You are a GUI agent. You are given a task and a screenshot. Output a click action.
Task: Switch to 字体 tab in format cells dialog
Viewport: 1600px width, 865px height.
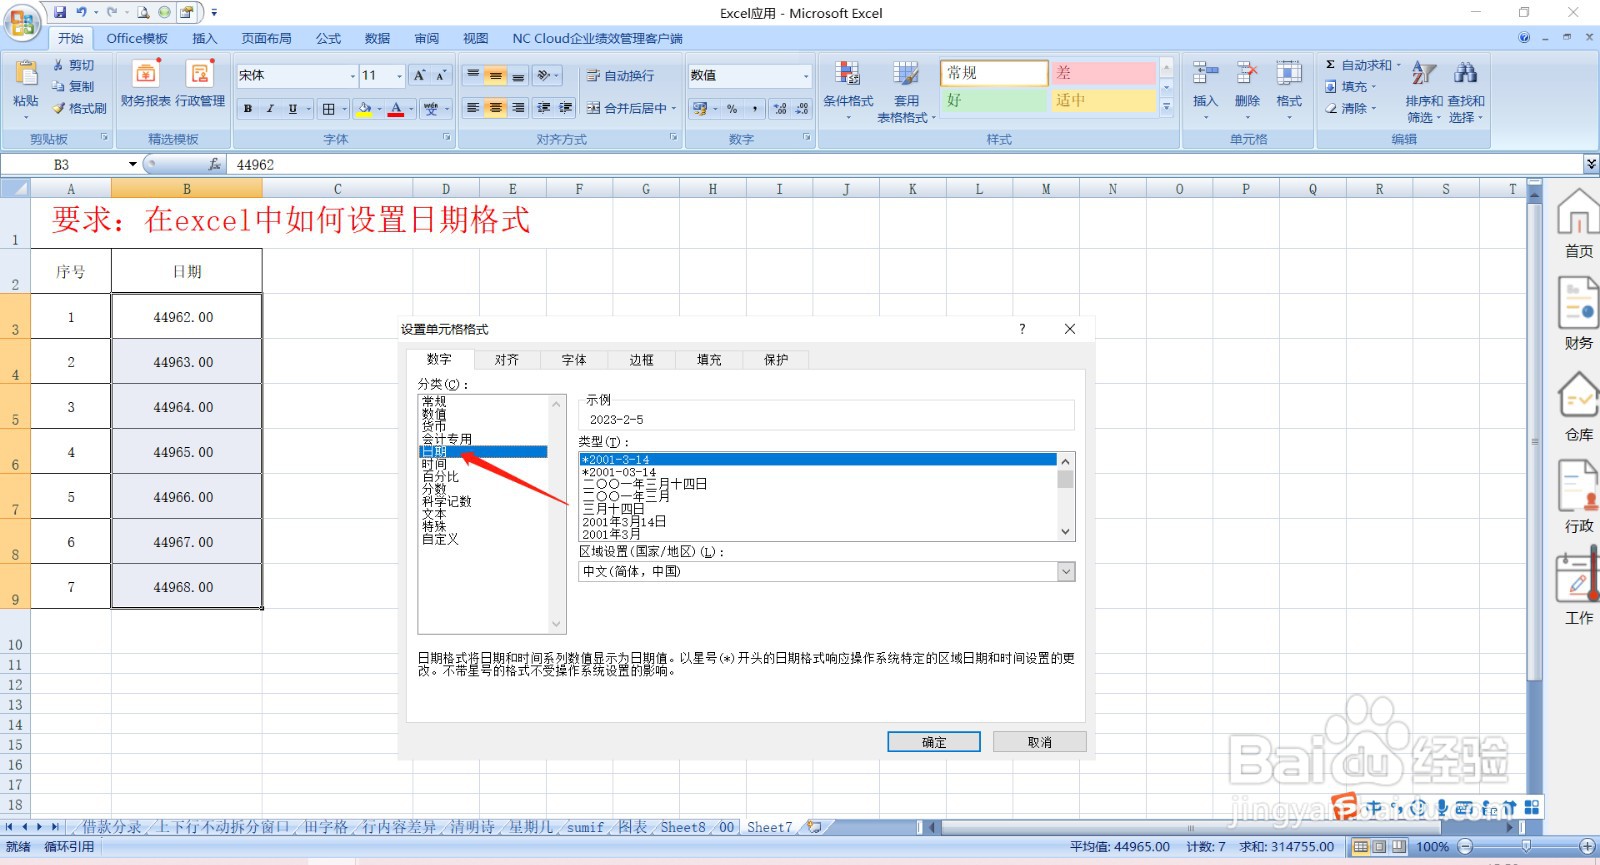pos(574,360)
